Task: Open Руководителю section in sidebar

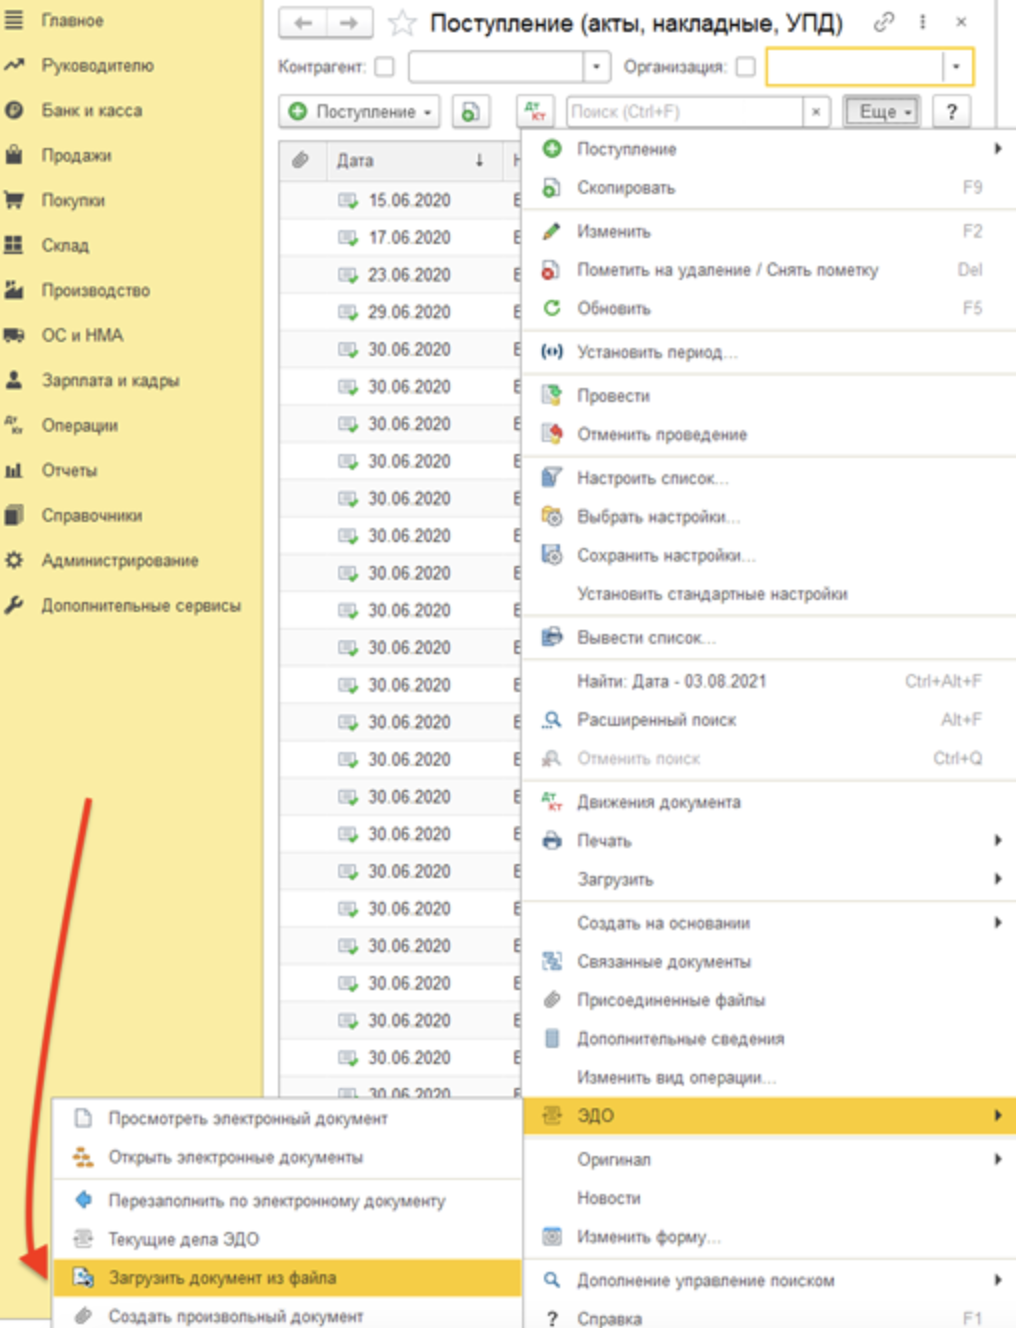Action: tap(97, 65)
